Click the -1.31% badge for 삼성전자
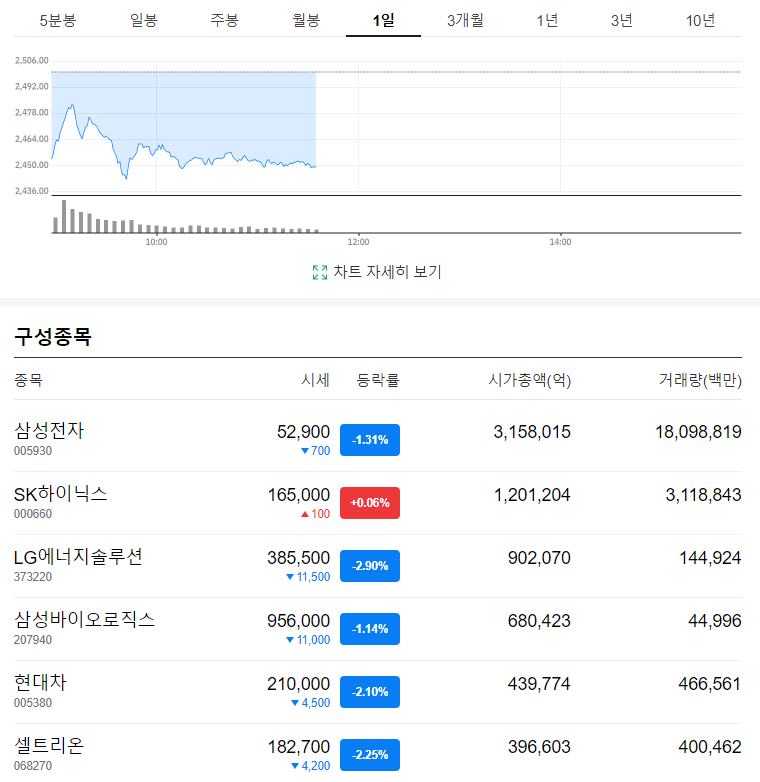The height and width of the screenshot is (782, 760). pos(370,440)
